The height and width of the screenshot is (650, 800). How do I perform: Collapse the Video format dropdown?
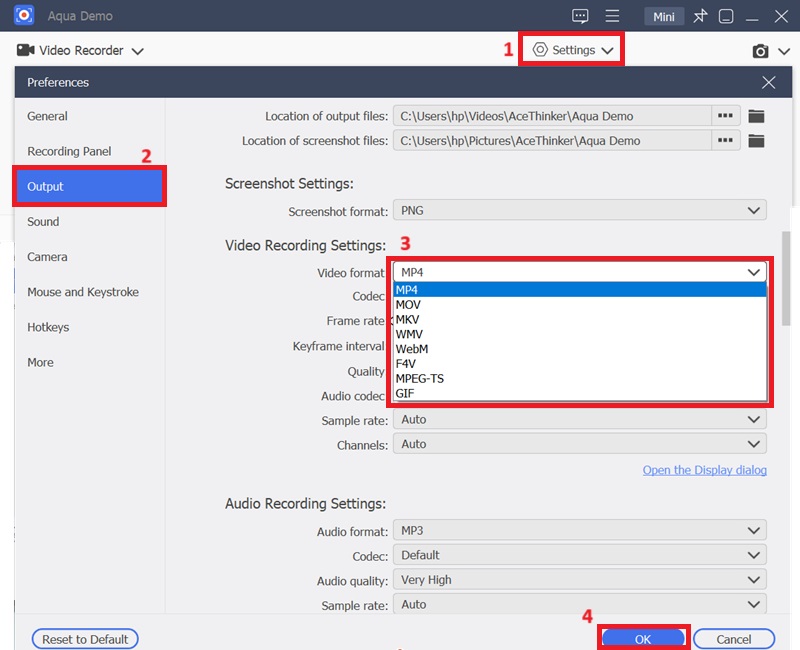point(580,272)
